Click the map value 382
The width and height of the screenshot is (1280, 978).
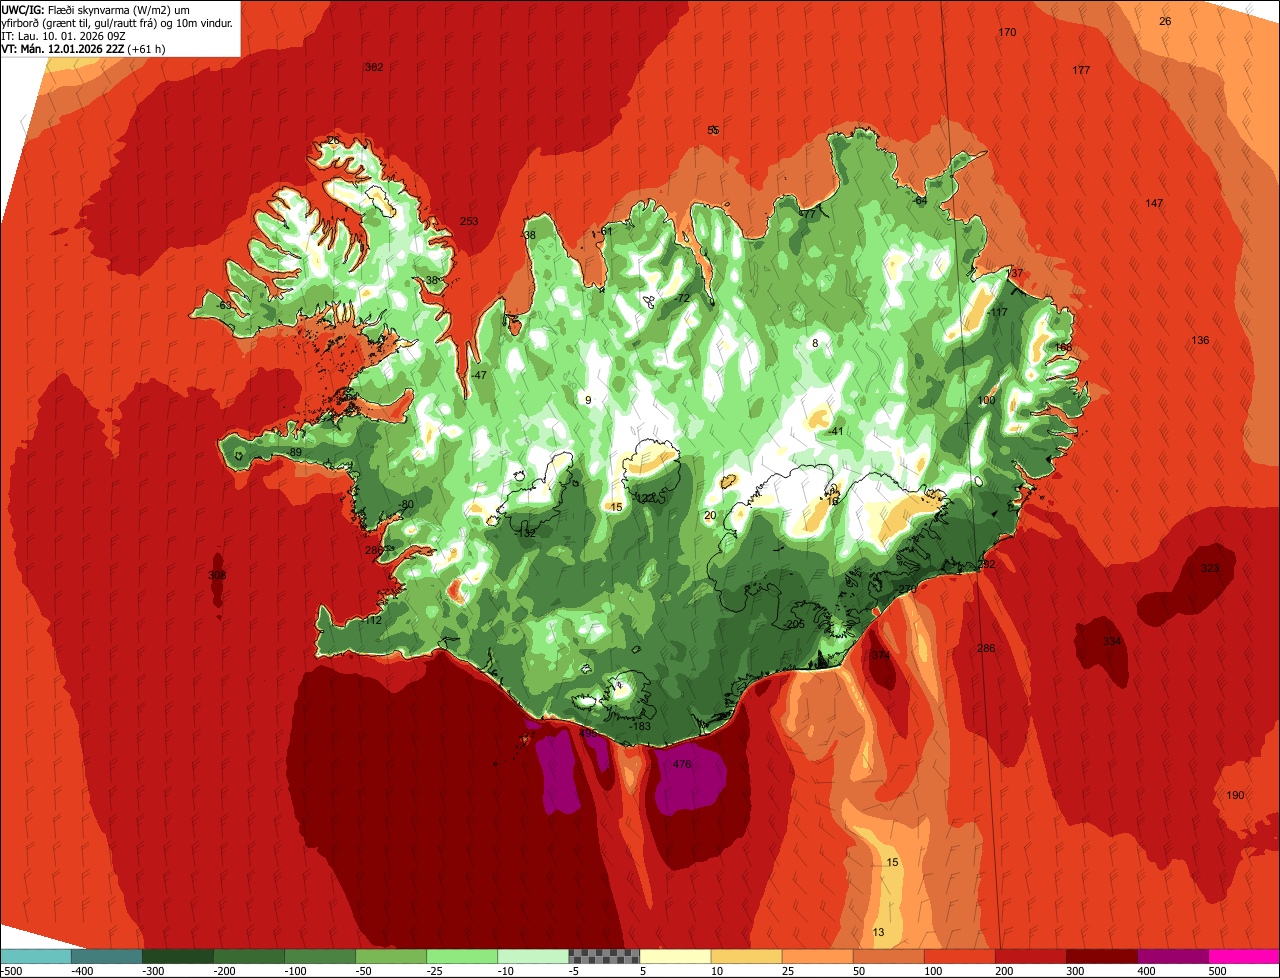pos(374,67)
